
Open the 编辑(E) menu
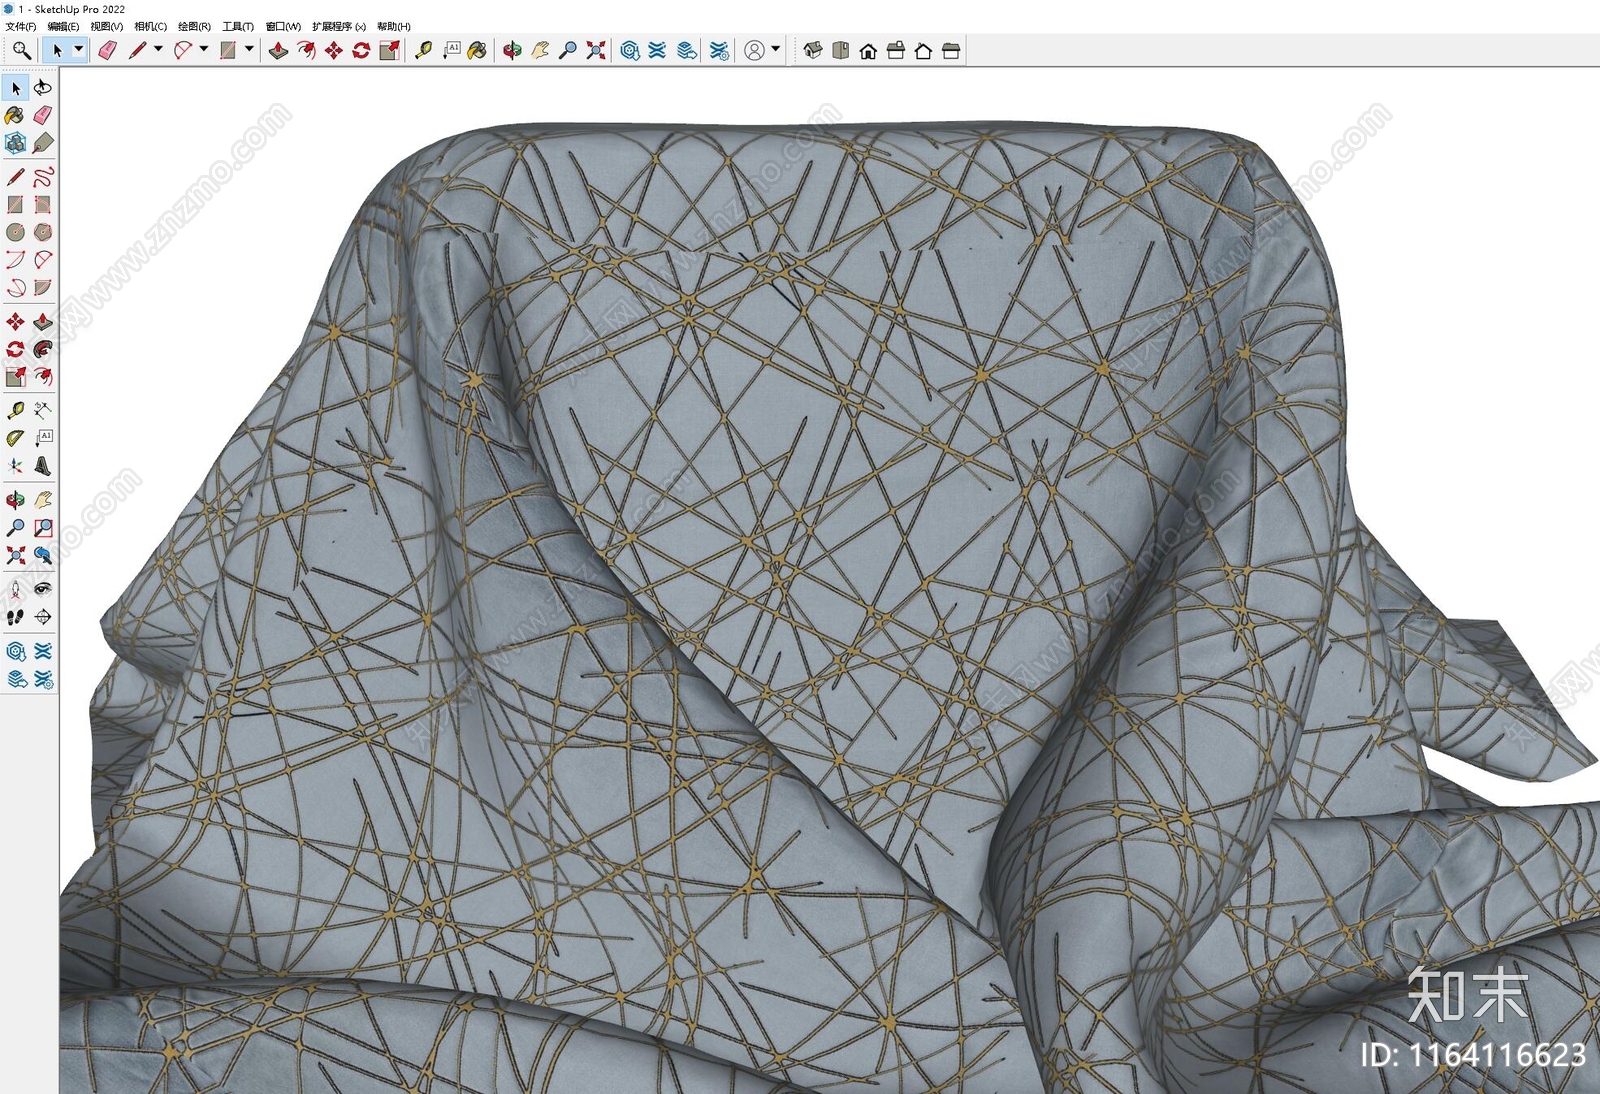(63, 27)
